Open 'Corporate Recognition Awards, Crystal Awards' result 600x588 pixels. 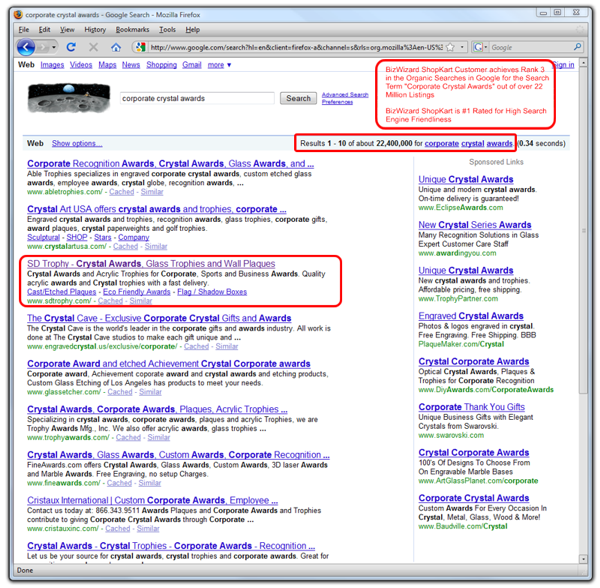[x=170, y=164]
